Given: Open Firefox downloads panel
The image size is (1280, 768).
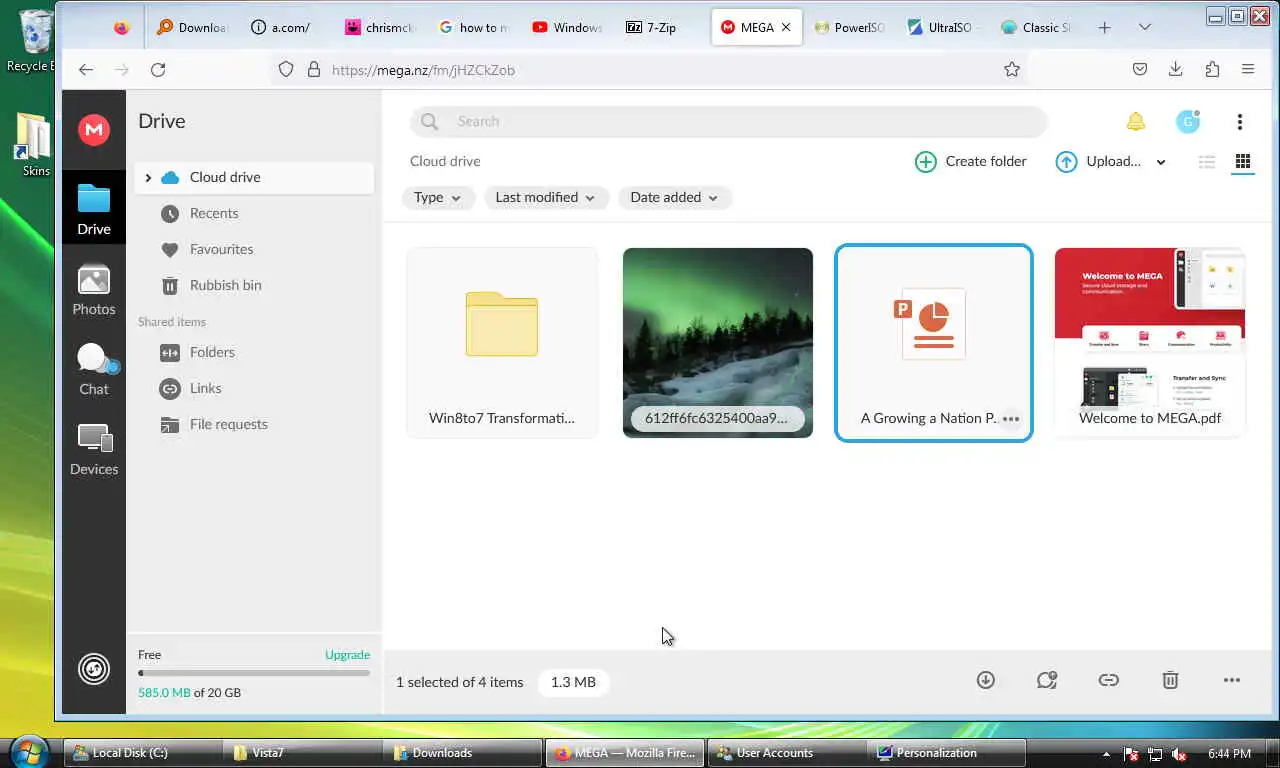Looking at the screenshot, I should [1176, 69].
